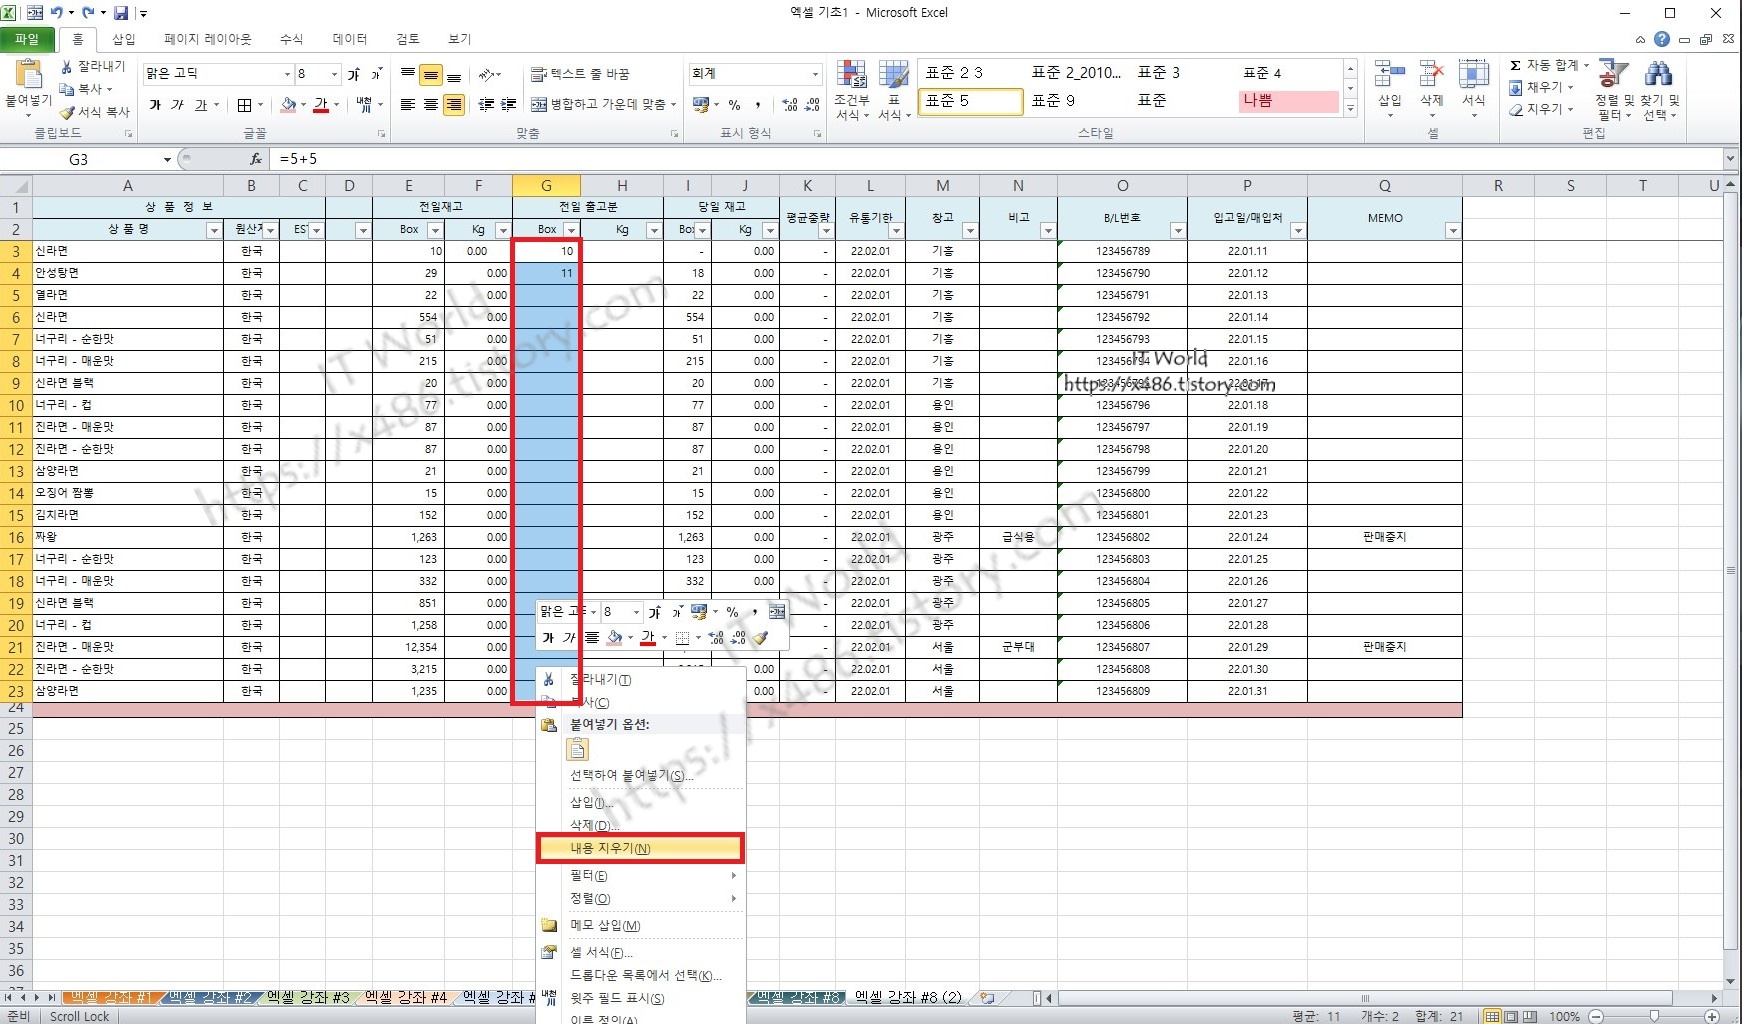Open 표 서식 format as table
1742x1024 pixels.
coord(893,90)
